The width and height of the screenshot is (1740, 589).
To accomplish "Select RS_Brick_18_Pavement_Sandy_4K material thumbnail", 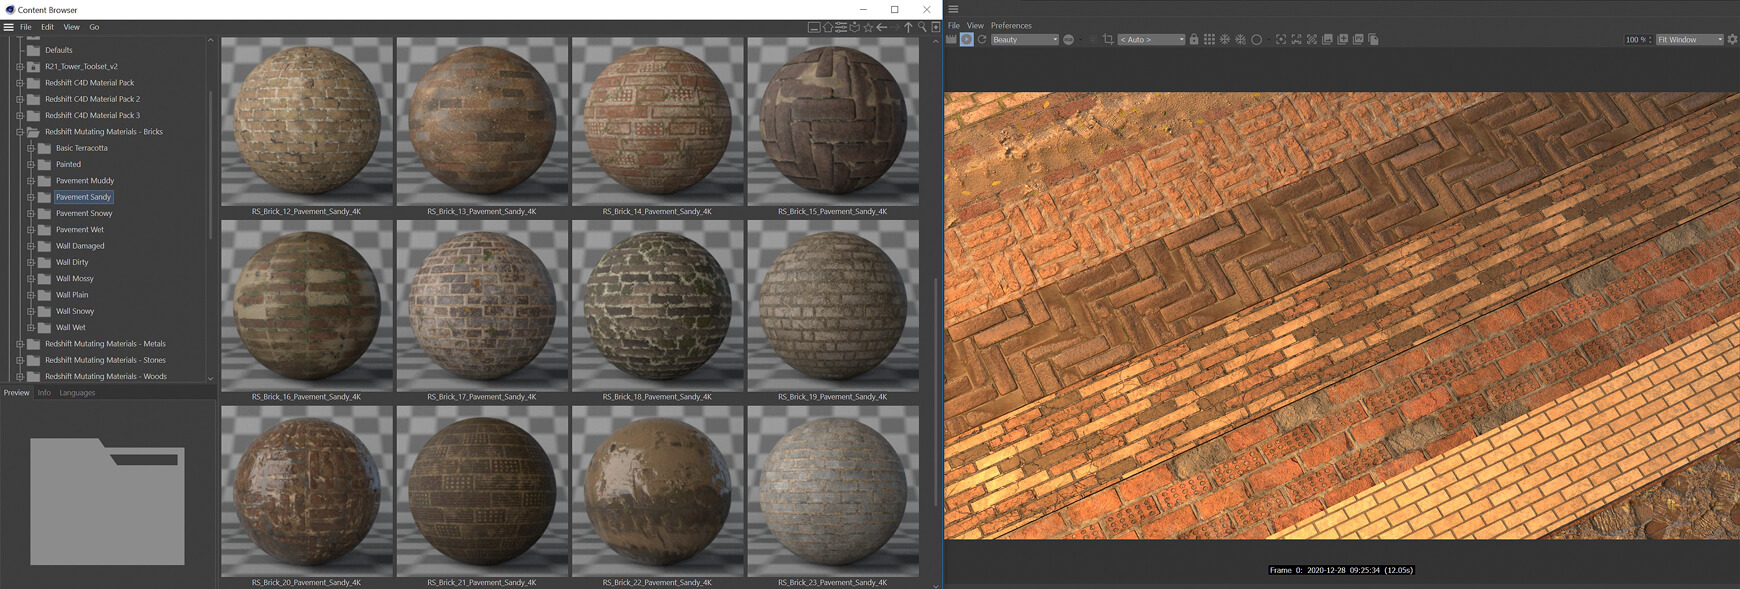I will click(657, 306).
